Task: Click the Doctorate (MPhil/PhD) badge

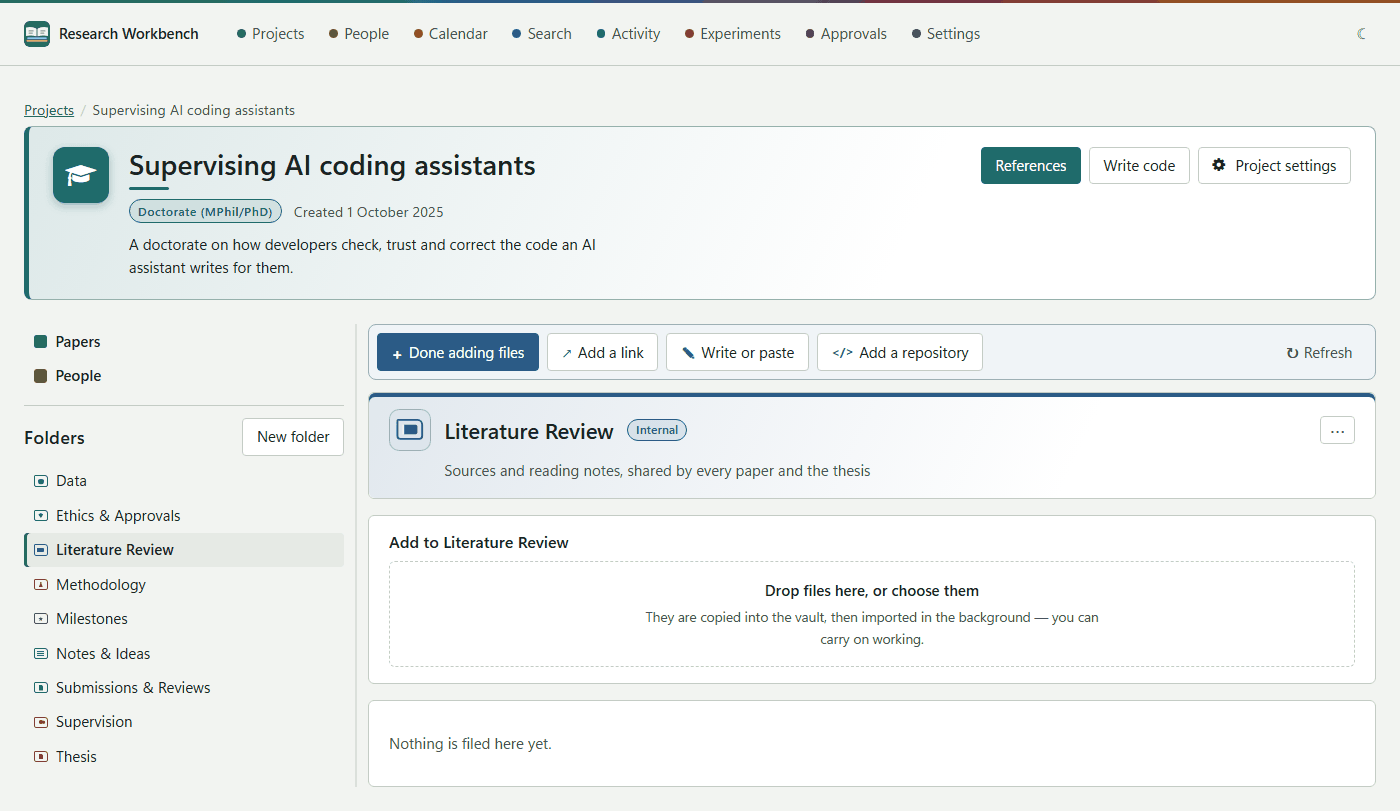Action: point(206,212)
